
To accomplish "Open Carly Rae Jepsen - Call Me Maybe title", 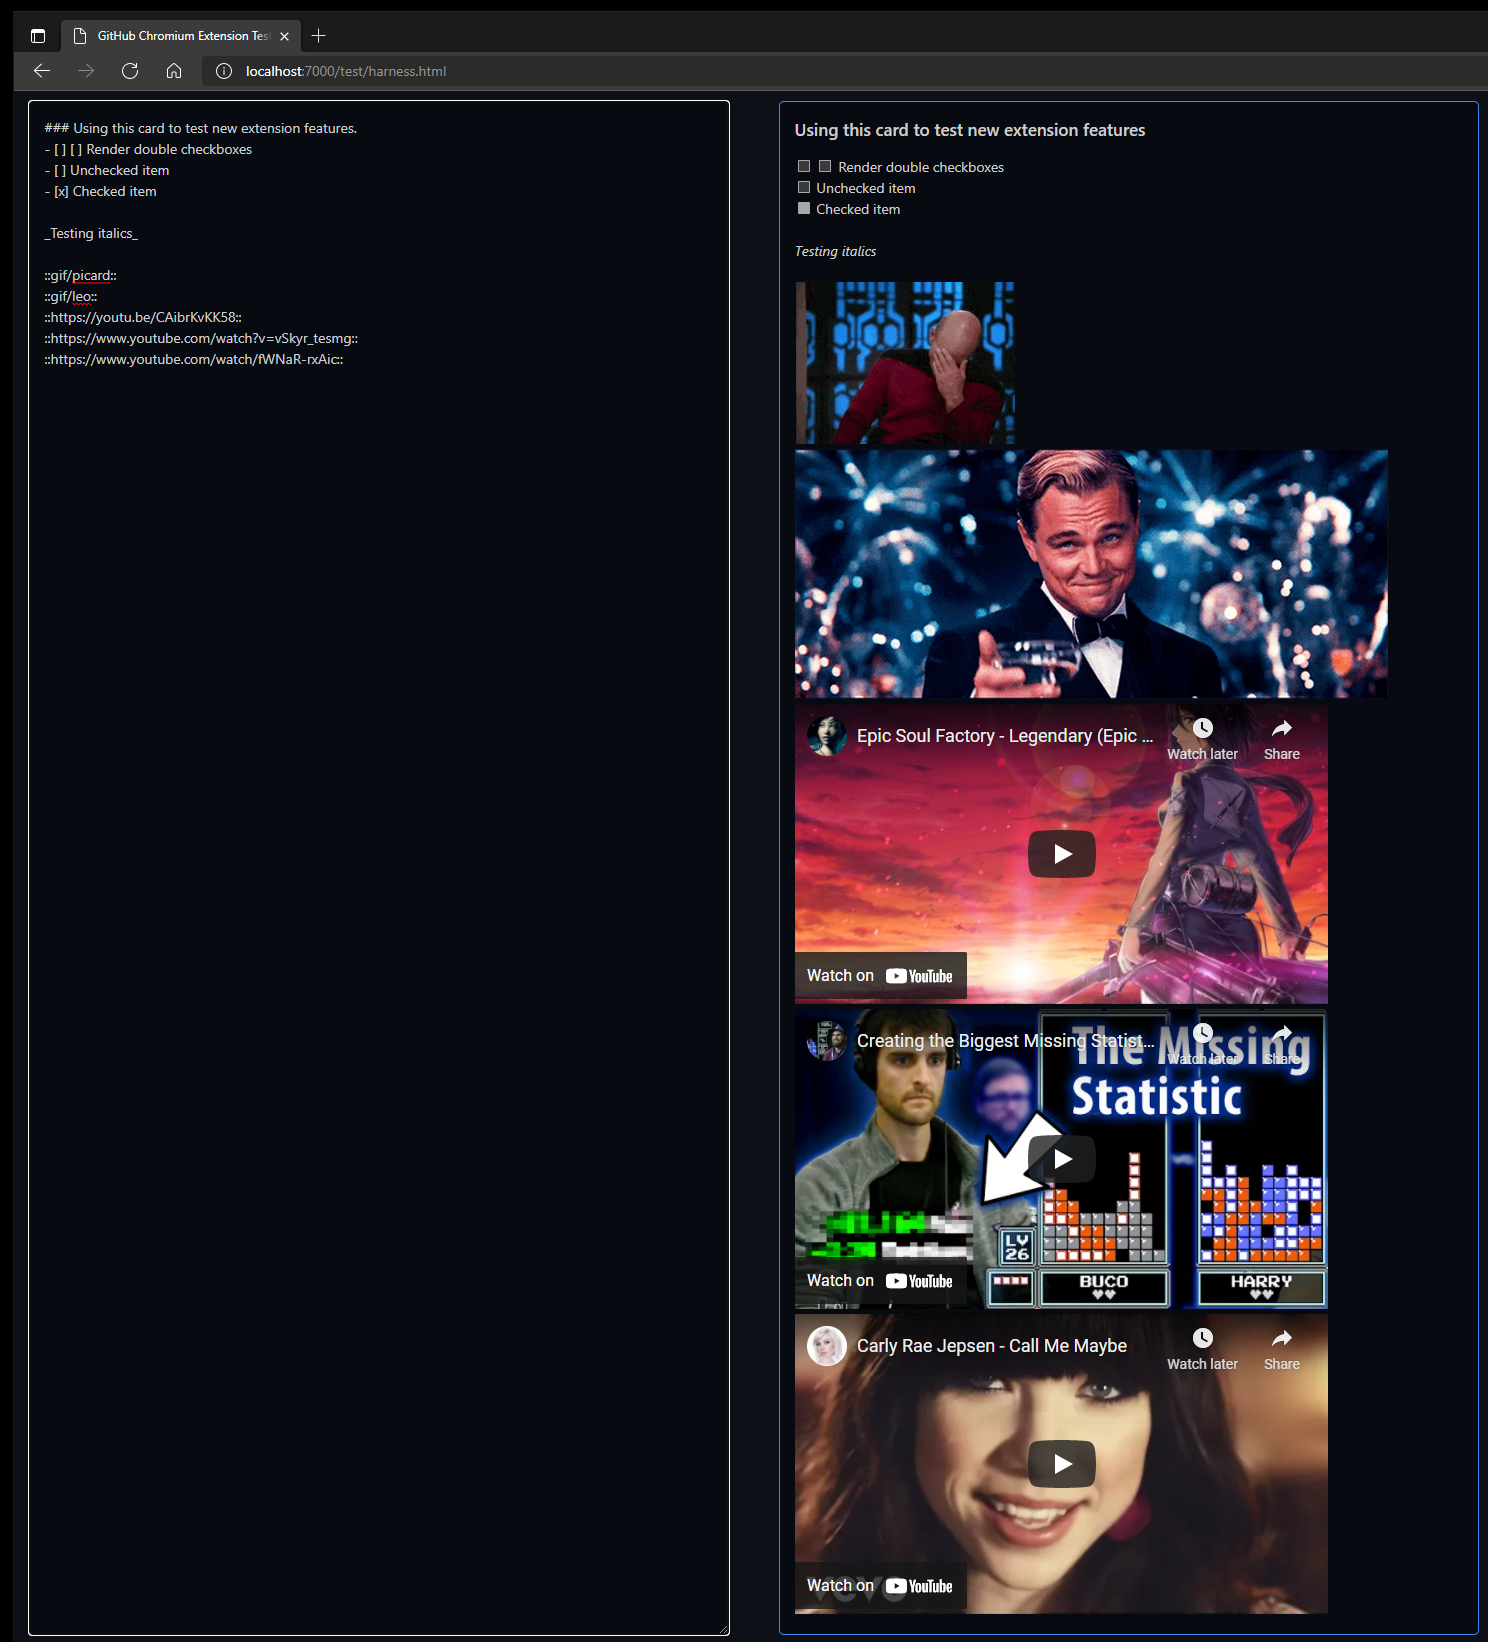I will click(x=992, y=1346).
